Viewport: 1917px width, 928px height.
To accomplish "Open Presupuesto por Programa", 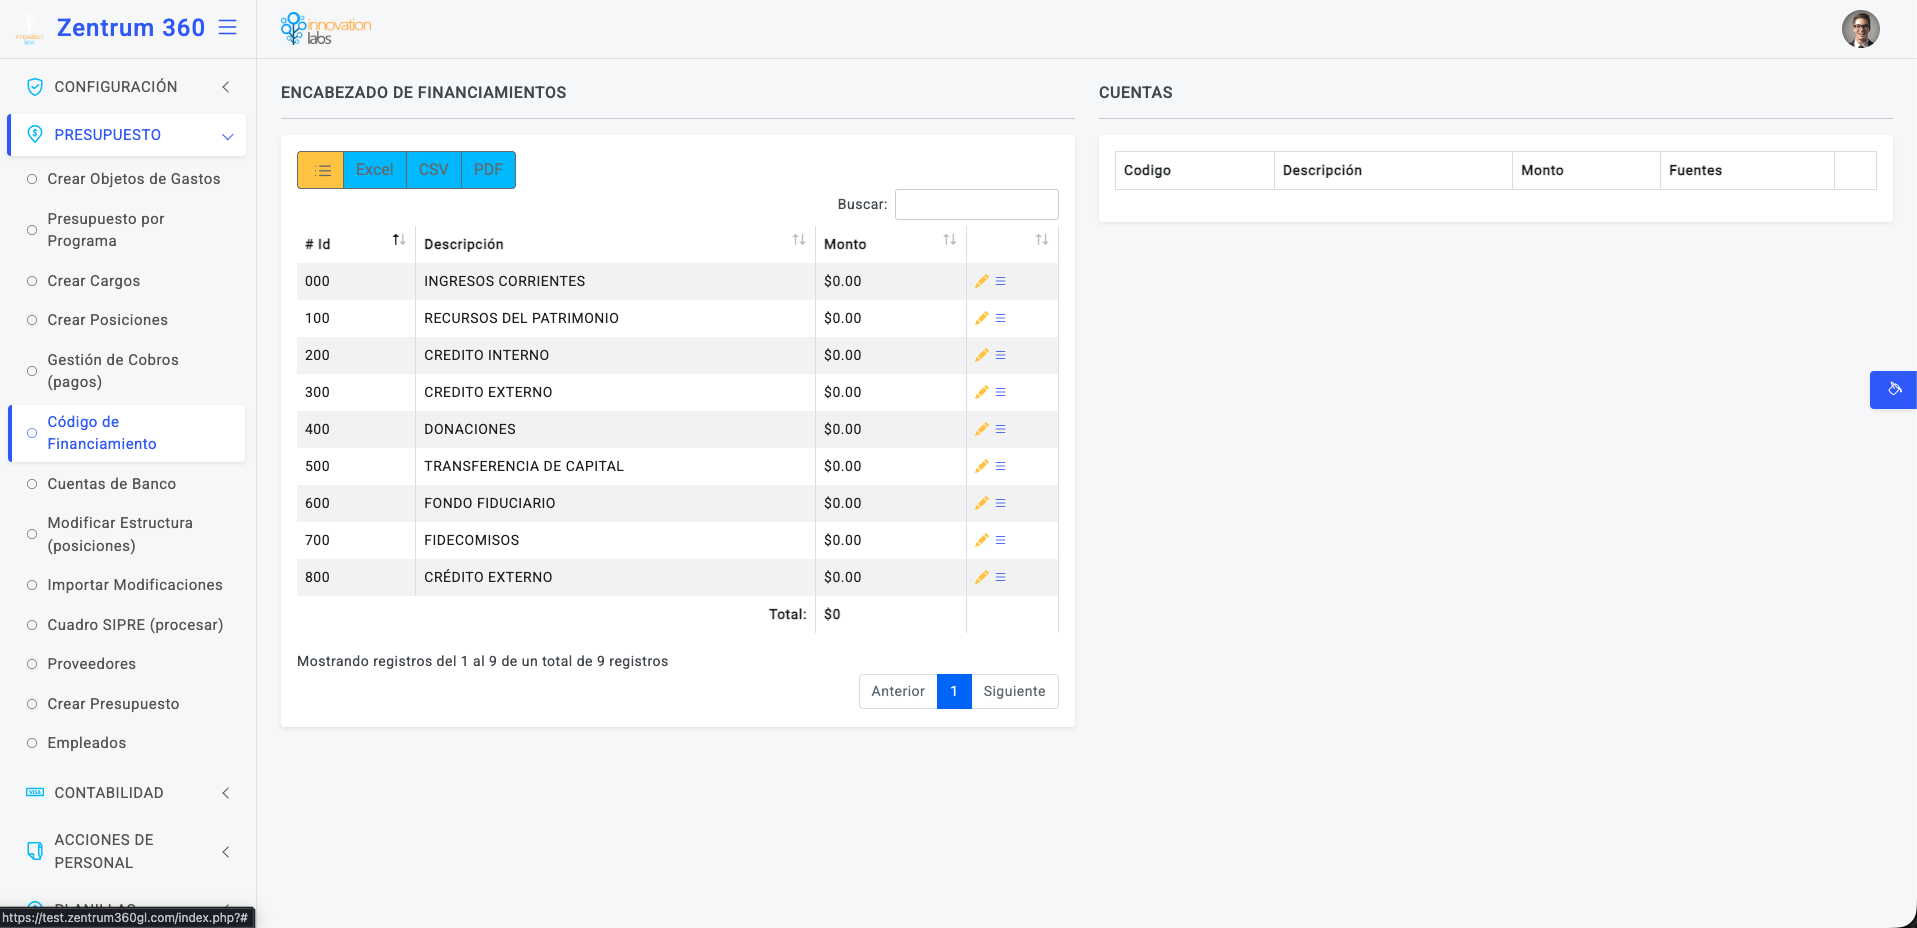I will 106,230.
